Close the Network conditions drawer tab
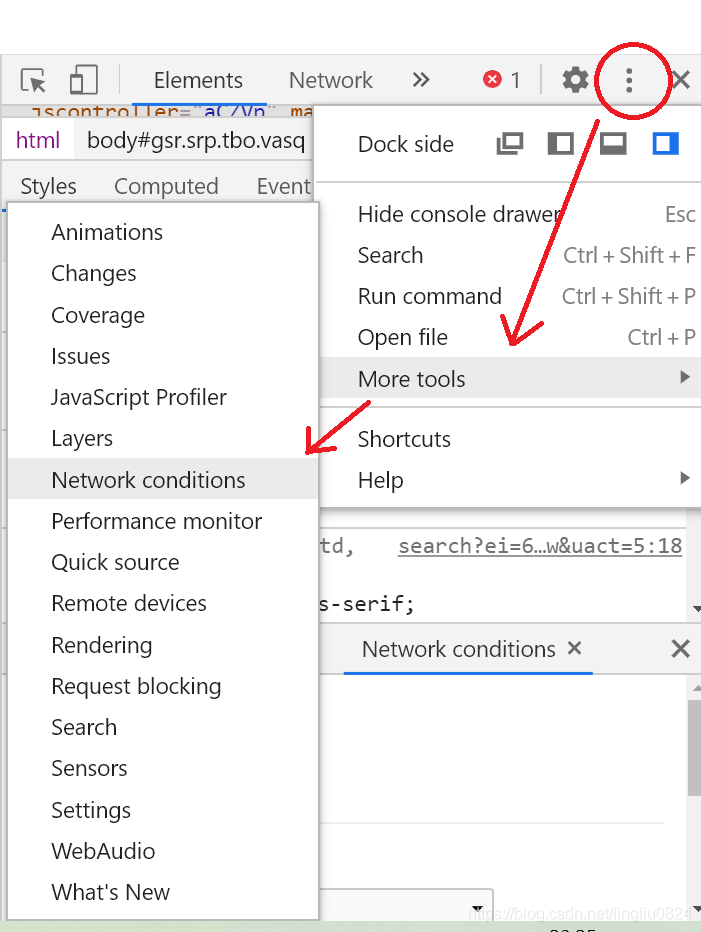The width and height of the screenshot is (701, 932). [574, 648]
